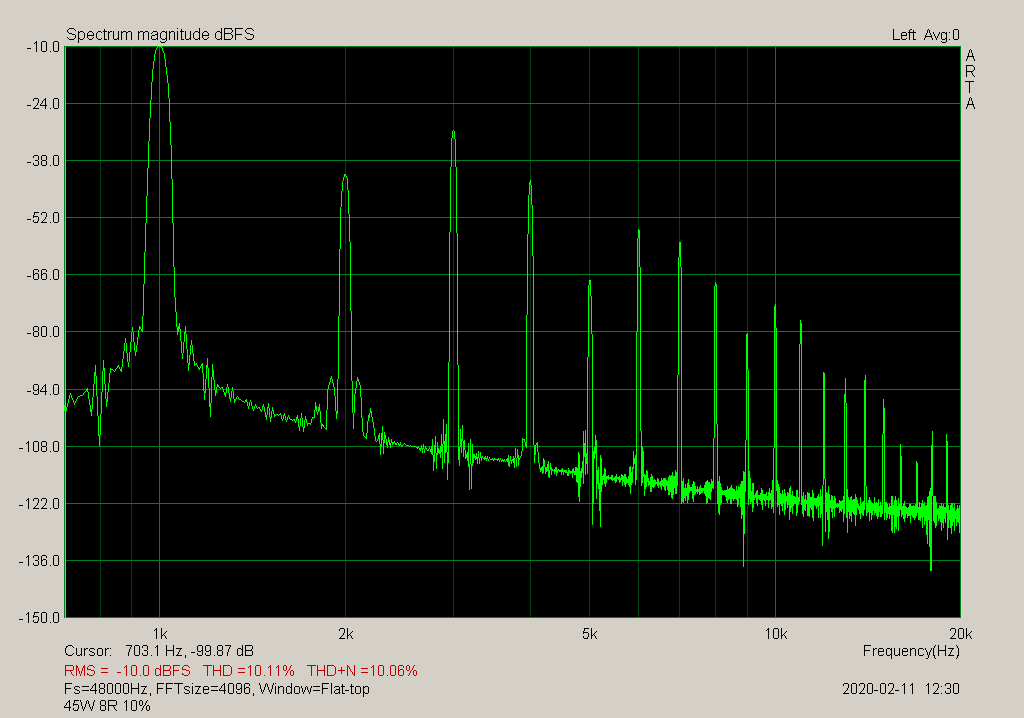The height and width of the screenshot is (718, 1024).
Task: Click the 'Left Avg:0' channel label
Action: click(925, 35)
